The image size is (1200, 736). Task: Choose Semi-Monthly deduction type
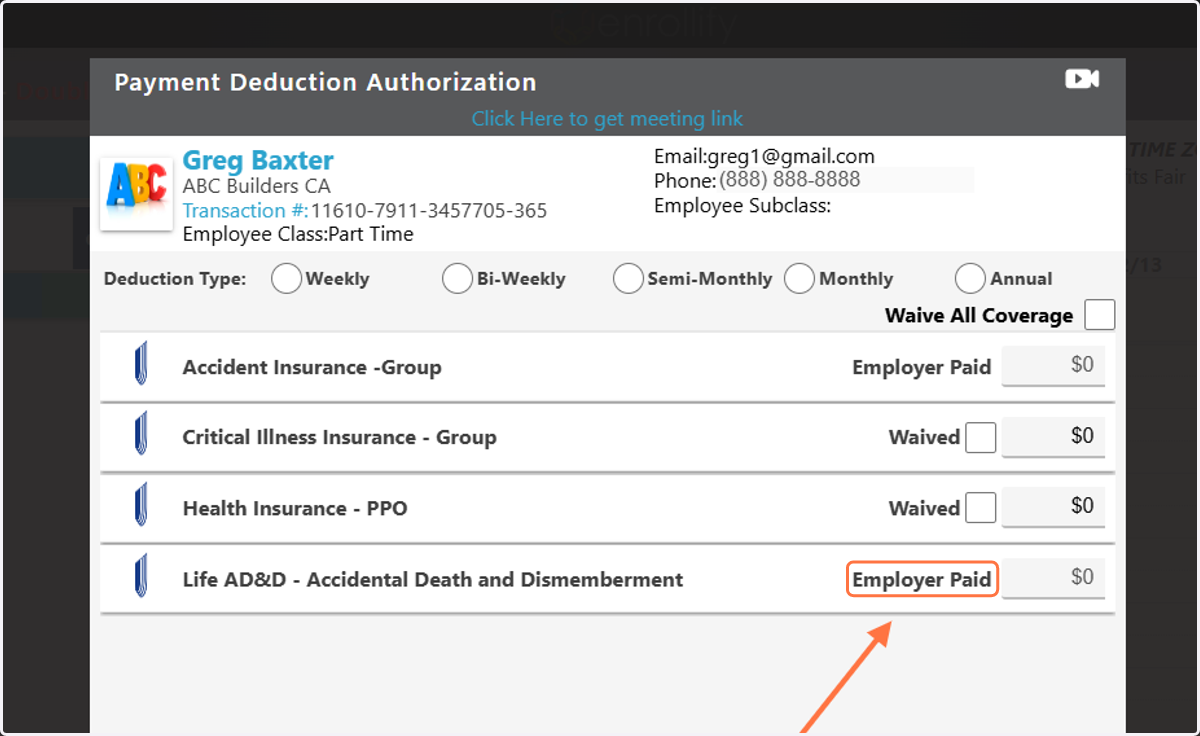[629, 279]
